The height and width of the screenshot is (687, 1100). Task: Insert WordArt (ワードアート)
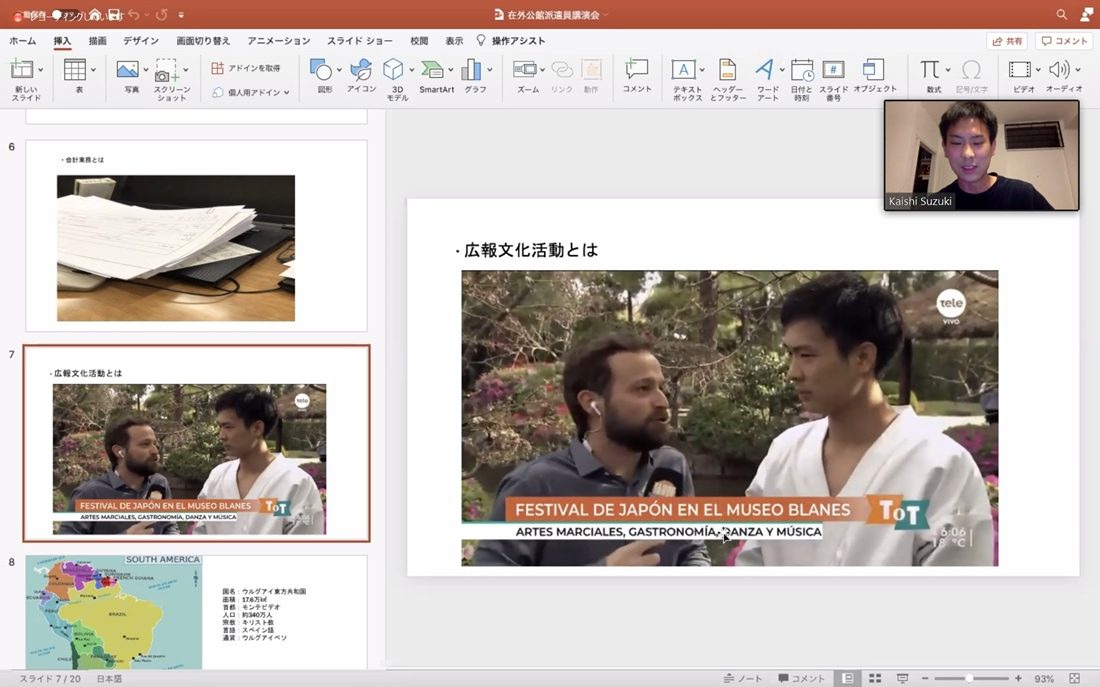(x=765, y=69)
